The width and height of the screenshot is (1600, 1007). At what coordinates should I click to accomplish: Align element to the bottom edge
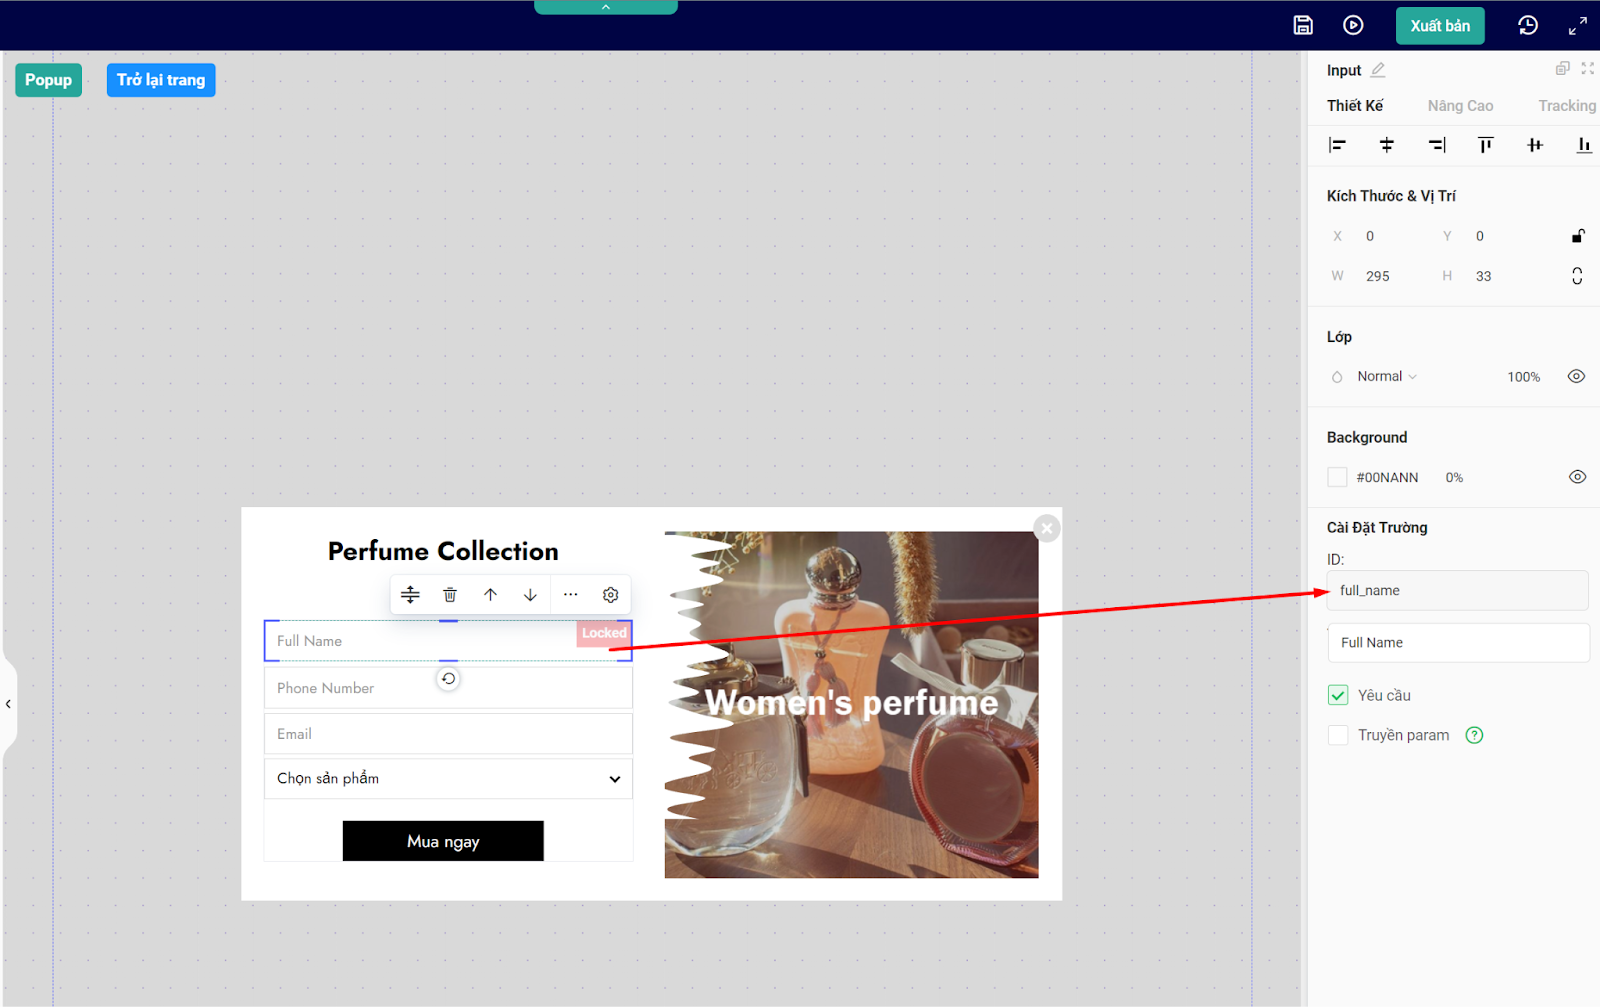pyautogui.click(x=1584, y=145)
